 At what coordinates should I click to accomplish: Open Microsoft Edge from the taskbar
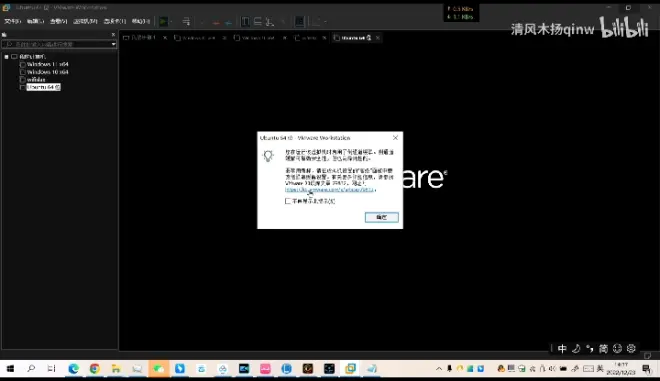(73, 369)
